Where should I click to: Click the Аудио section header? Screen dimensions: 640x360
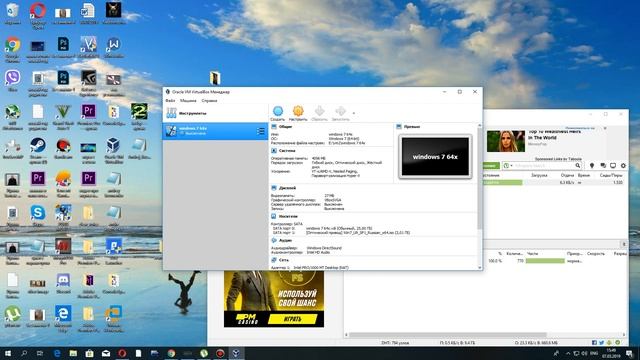(285, 240)
